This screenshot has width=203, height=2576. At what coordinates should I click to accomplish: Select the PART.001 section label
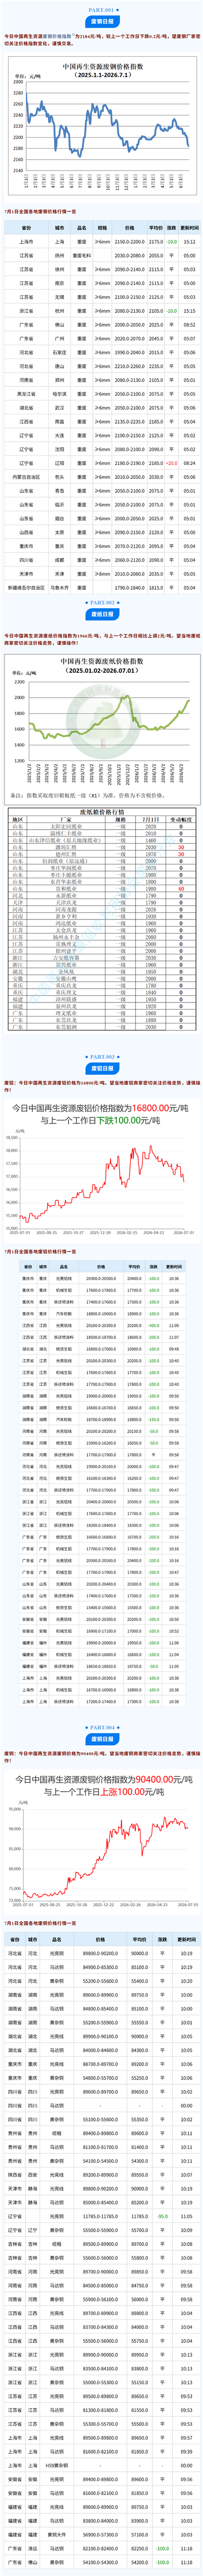[x=101, y=8]
